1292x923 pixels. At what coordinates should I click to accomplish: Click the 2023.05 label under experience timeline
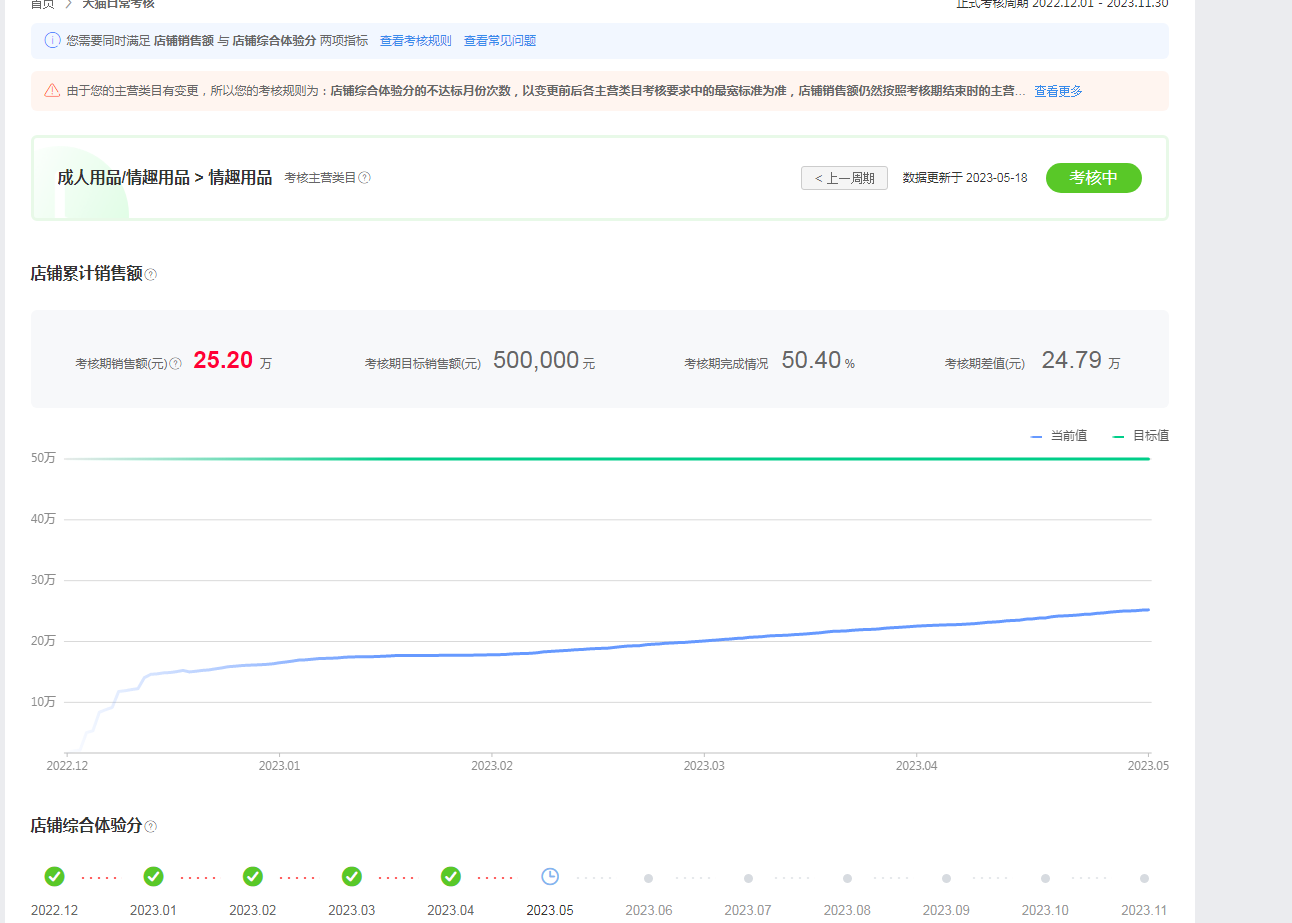(550, 910)
